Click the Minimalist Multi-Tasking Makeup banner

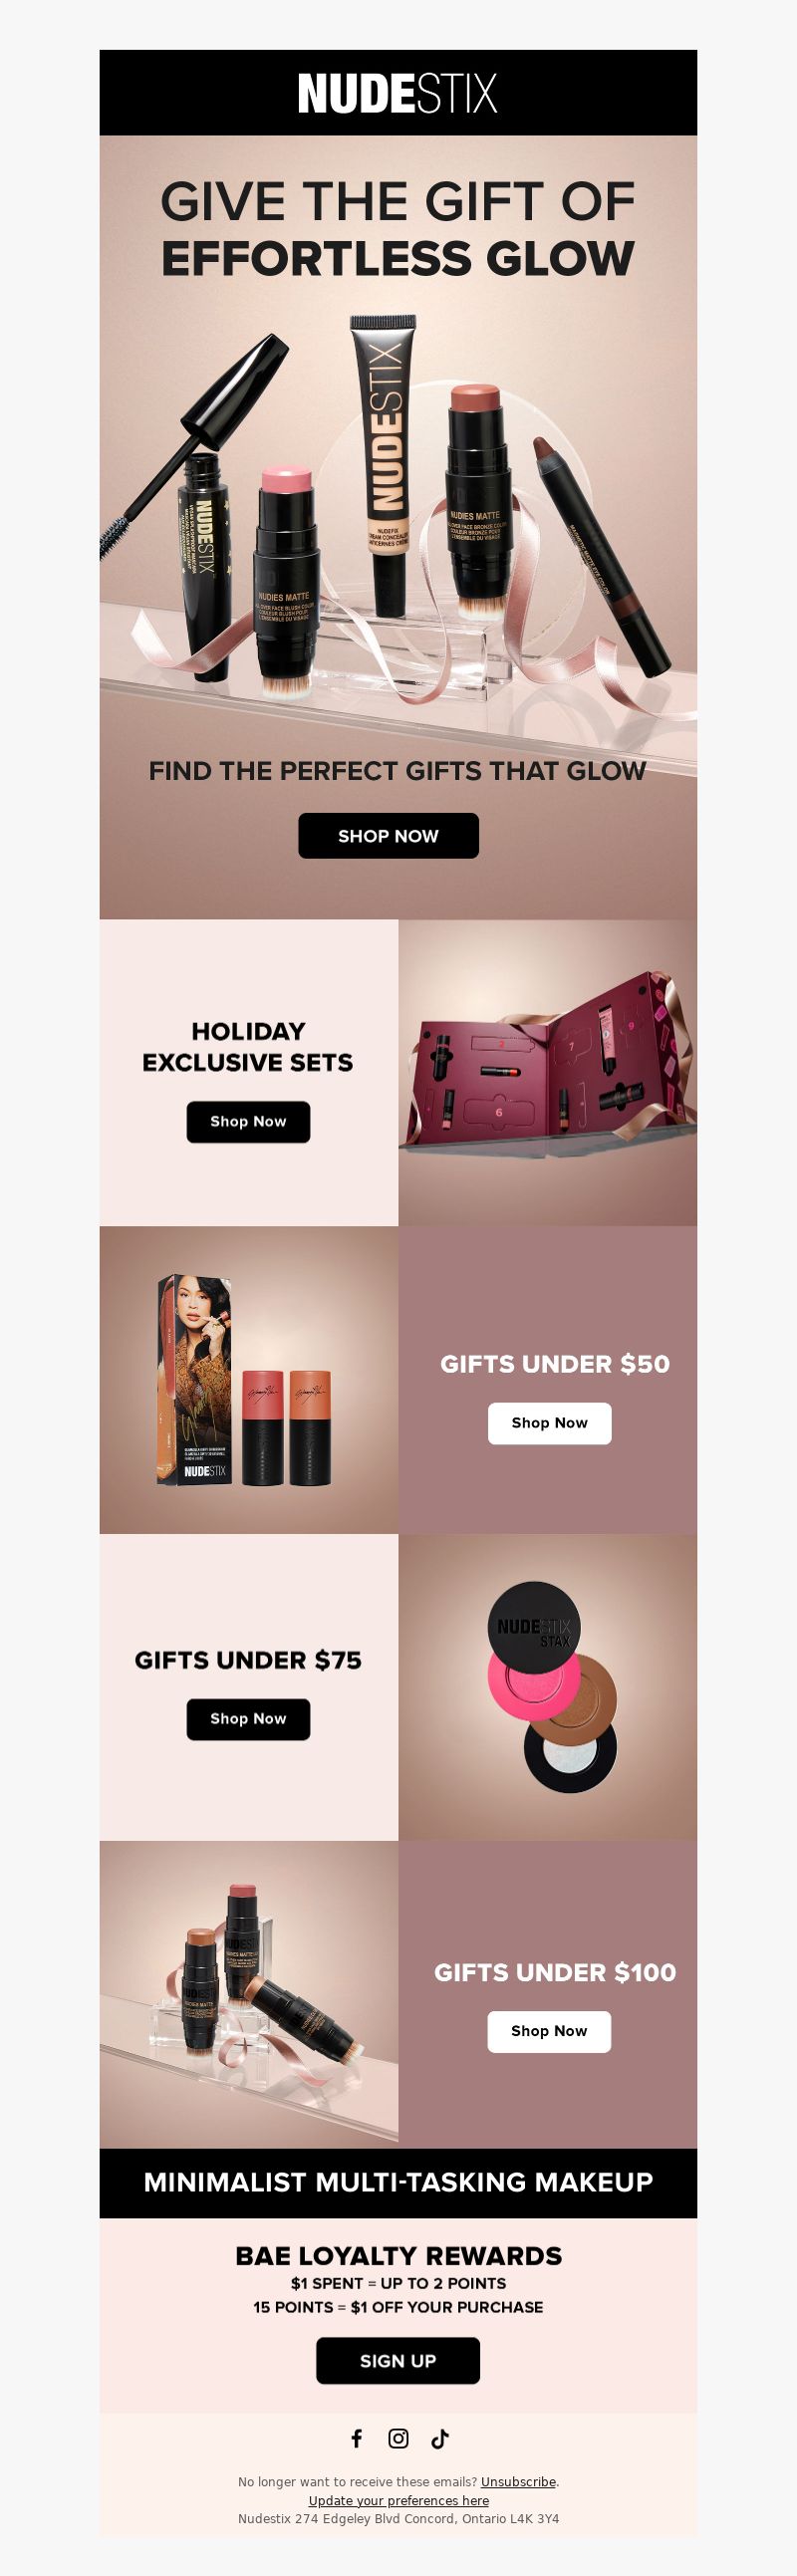398,2182
